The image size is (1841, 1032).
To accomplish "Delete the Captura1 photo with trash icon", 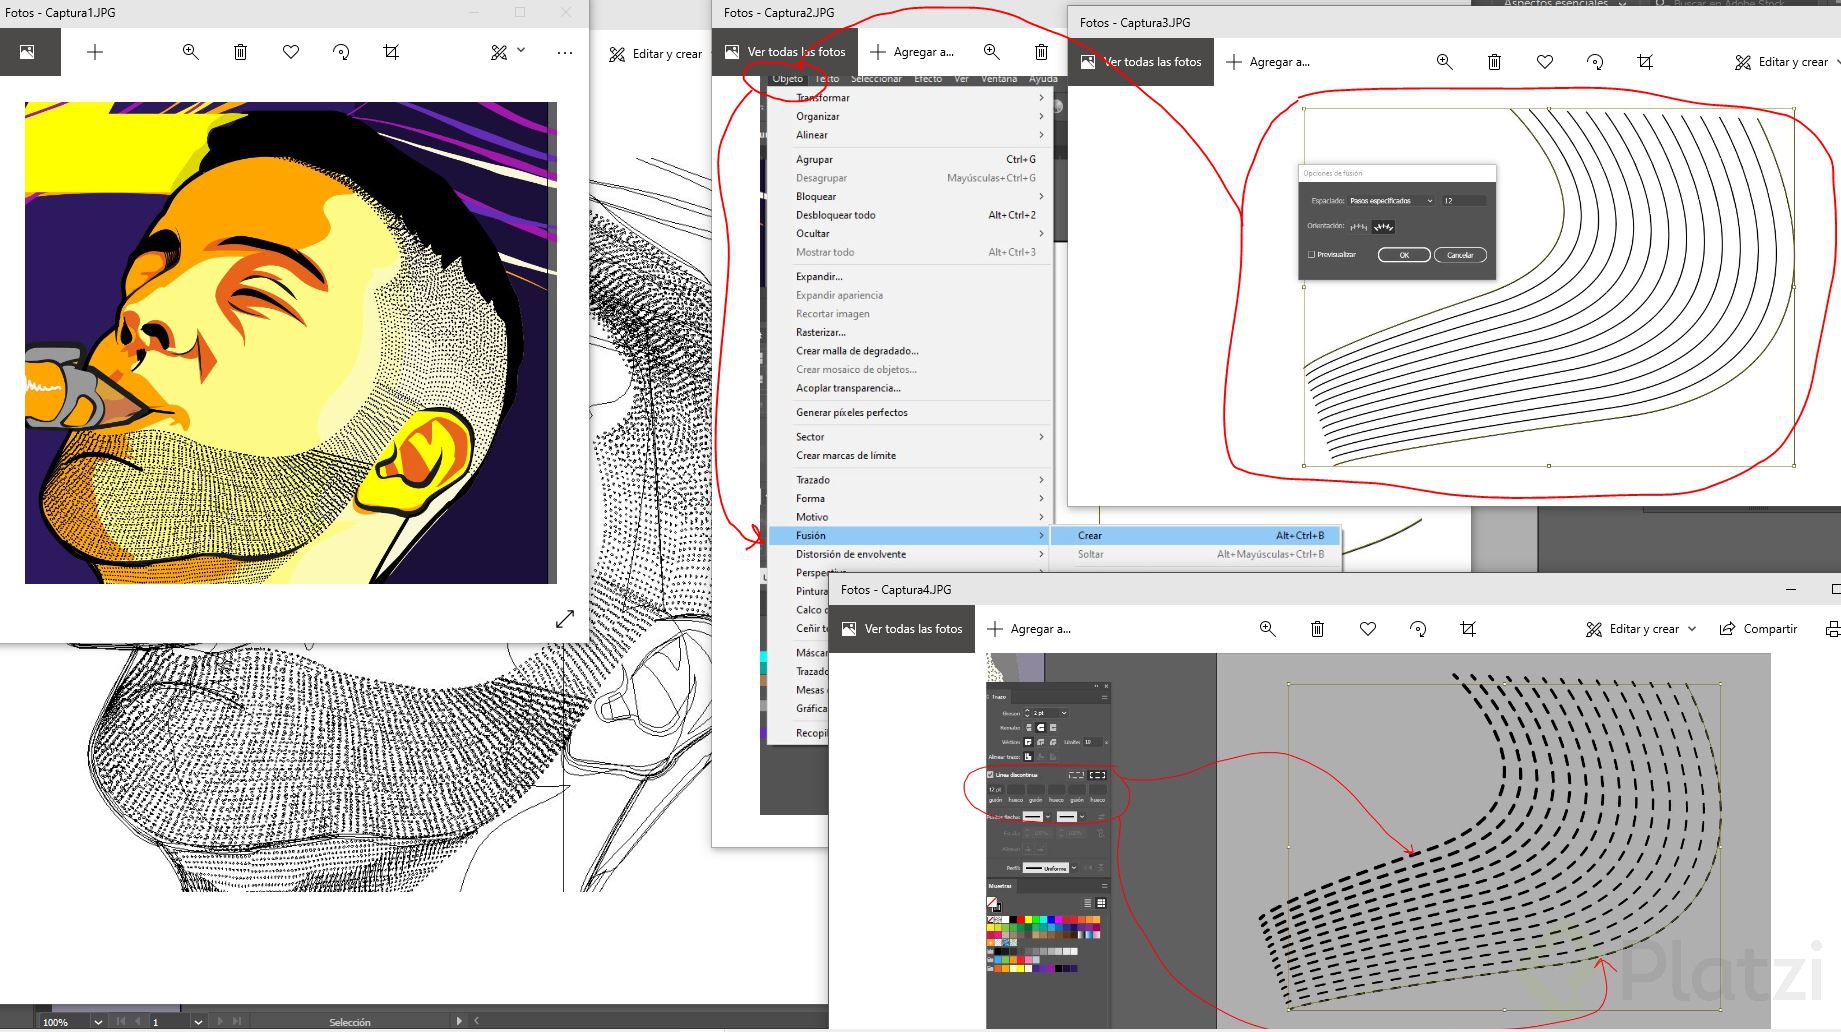I will click(x=240, y=52).
